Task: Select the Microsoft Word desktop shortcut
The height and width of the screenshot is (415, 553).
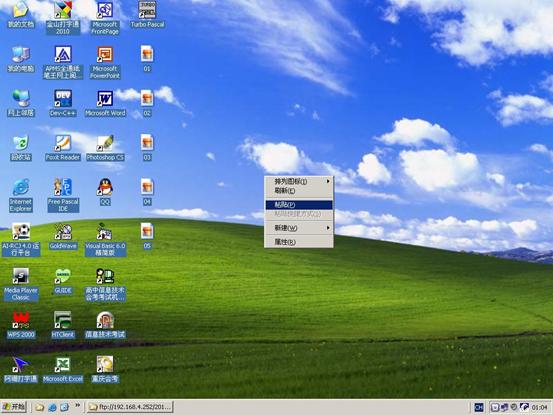Action: click(105, 103)
